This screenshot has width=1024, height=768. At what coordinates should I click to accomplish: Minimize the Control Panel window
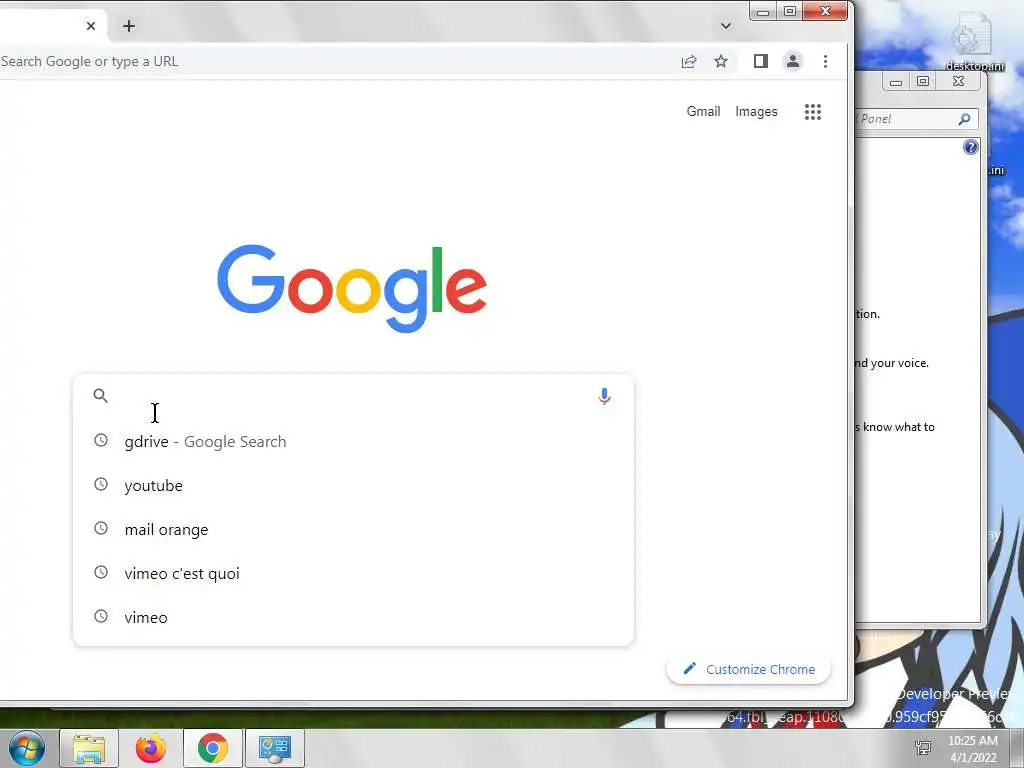(x=896, y=82)
